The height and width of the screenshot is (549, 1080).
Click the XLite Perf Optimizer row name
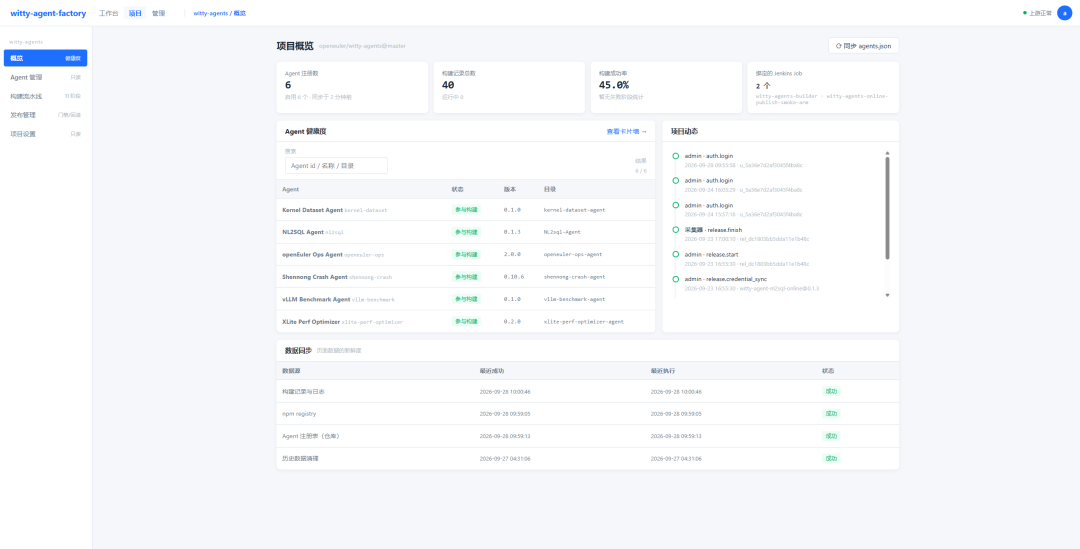pyautogui.click(x=311, y=322)
